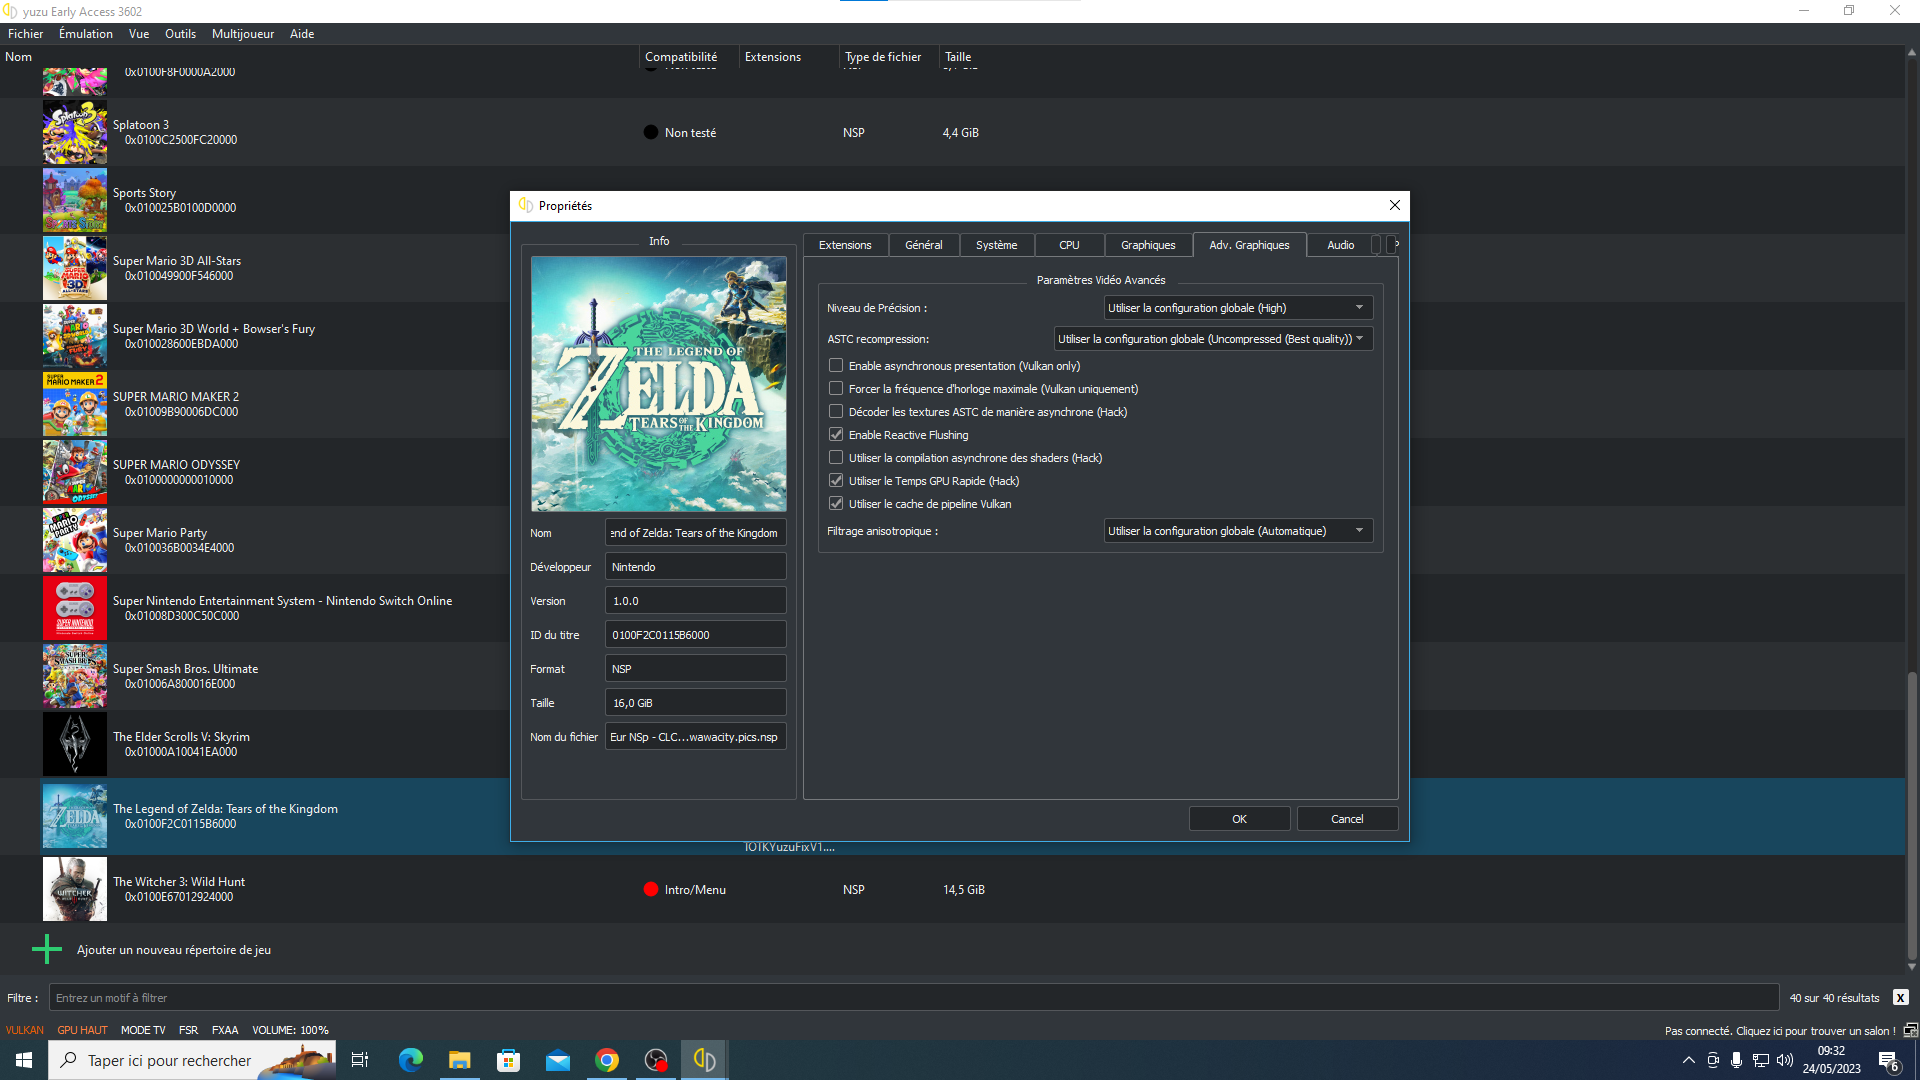1920x1080 pixels.
Task: Click the green plus add directory icon
Action: pyautogui.click(x=47, y=949)
